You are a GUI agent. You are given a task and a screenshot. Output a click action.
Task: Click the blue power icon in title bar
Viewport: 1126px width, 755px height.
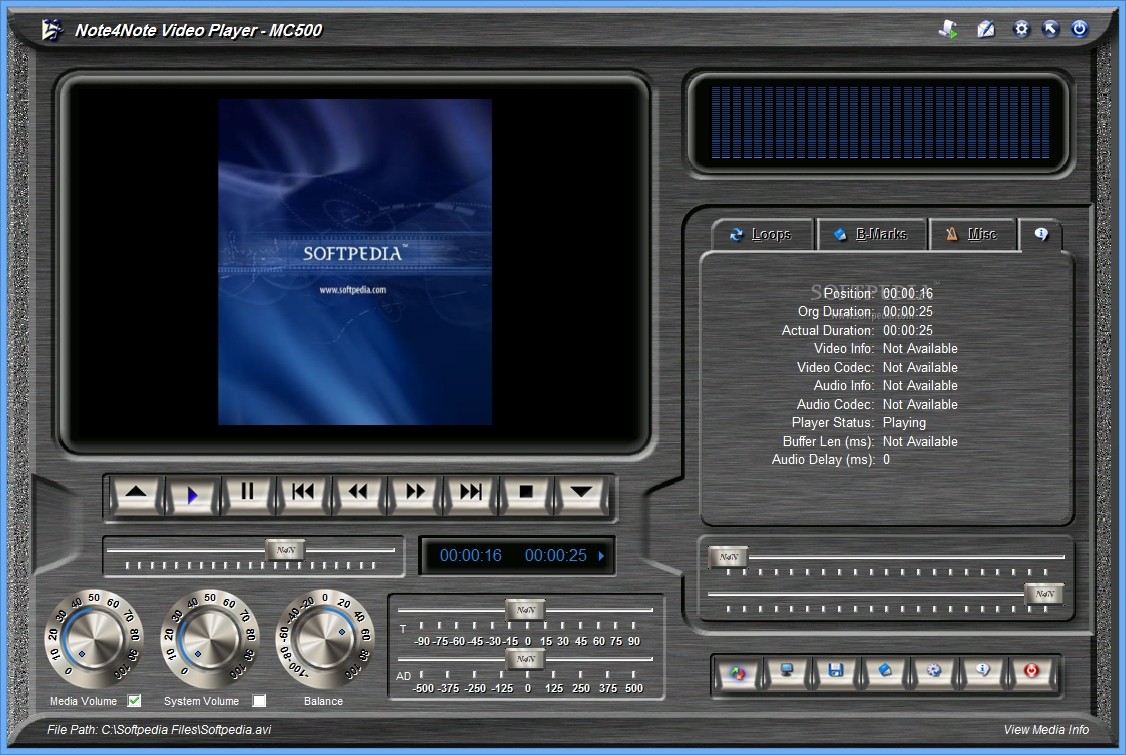1079,29
